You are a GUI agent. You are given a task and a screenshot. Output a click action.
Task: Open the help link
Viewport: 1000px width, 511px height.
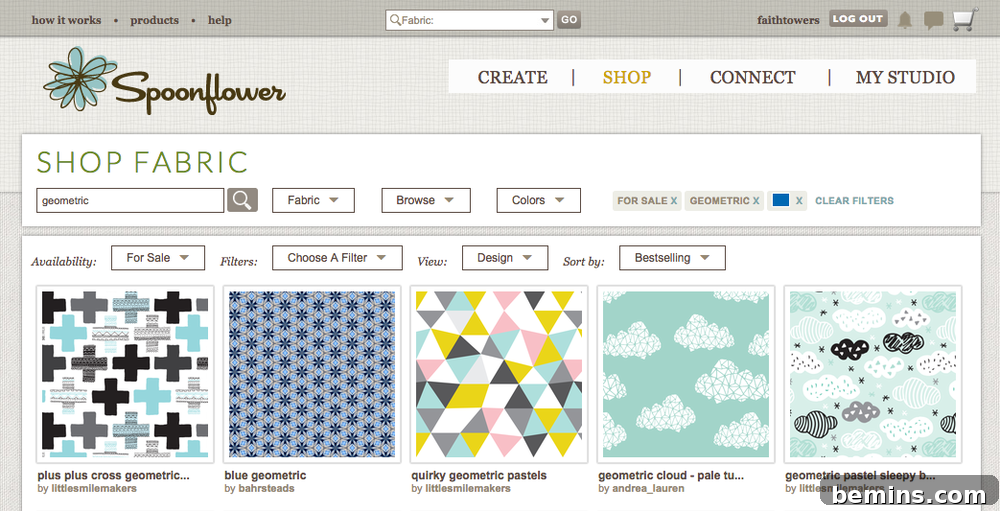point(219,20)
